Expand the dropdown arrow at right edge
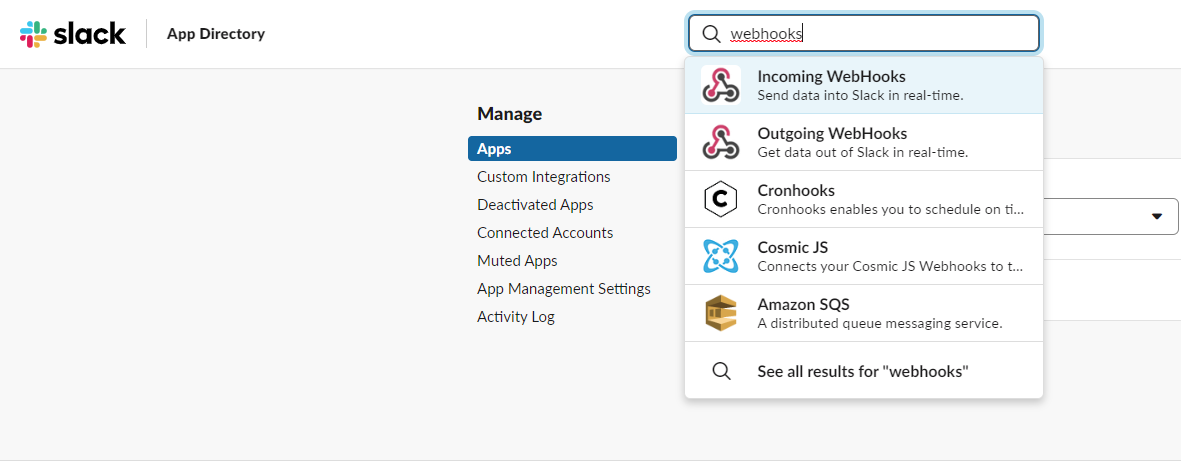Image resolution: width=1181 pixels, height=466 pixels. click(1157, 216)
